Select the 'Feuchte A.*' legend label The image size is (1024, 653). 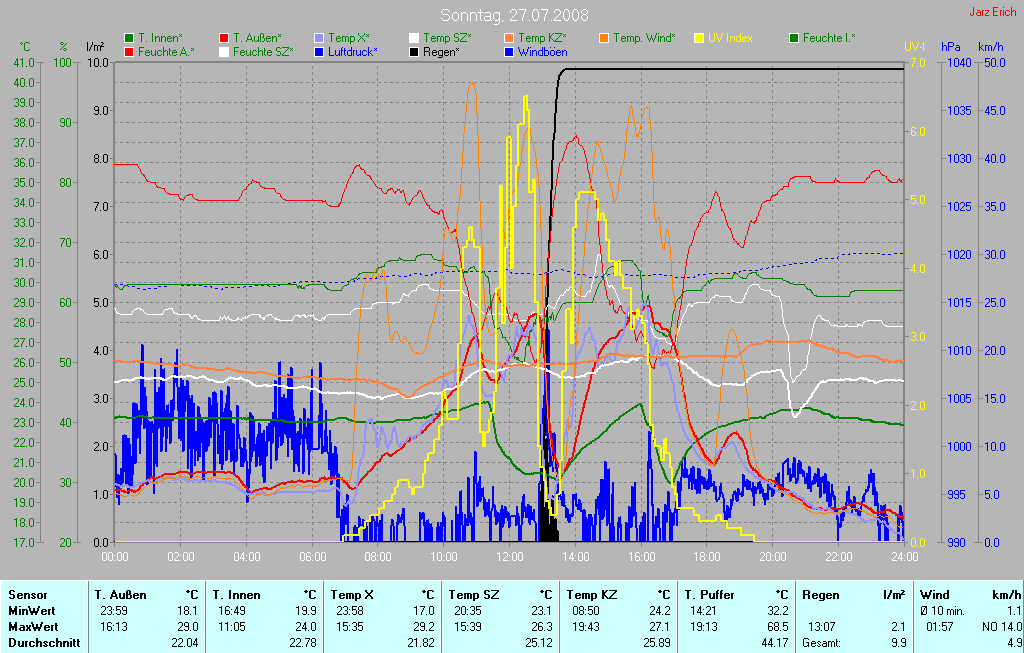pyautogui.click(x=167, y=52)
